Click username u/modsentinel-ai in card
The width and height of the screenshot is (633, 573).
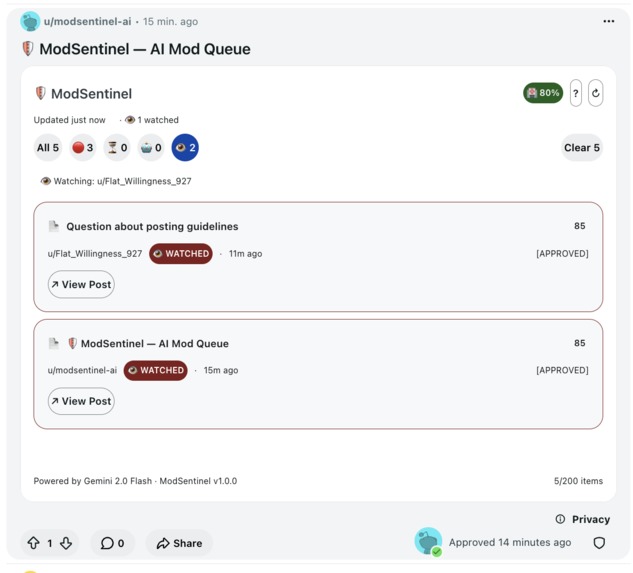82,370
